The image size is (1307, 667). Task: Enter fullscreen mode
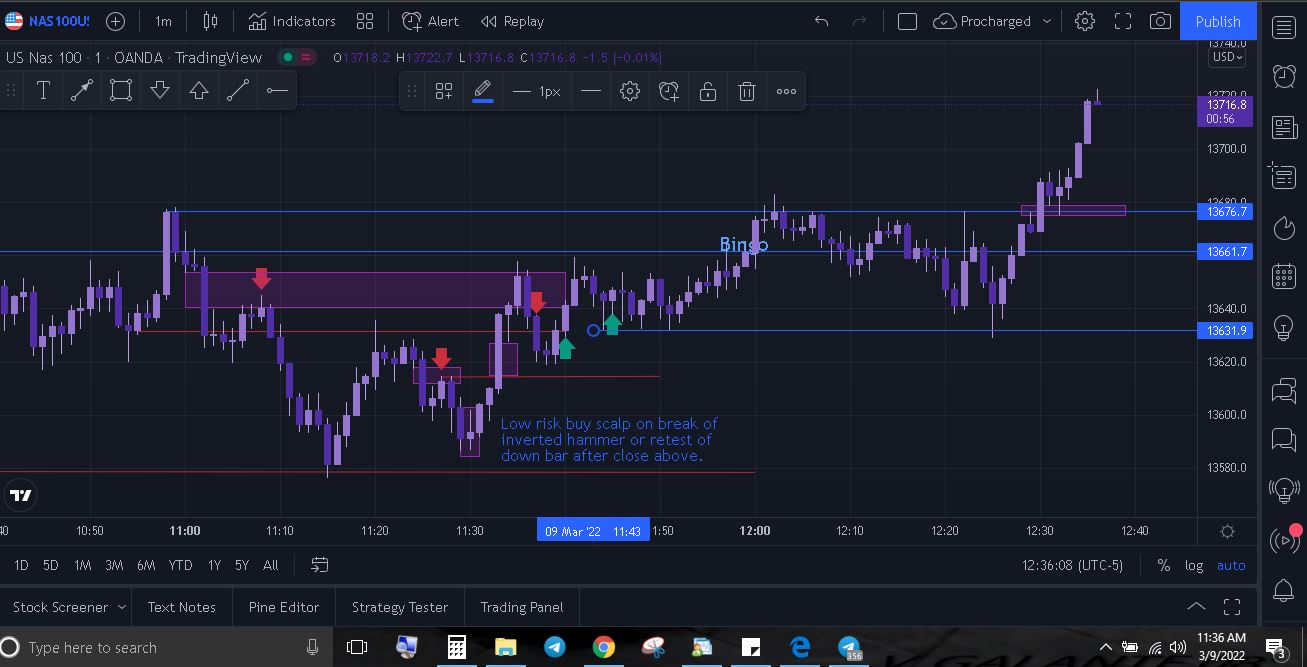[1123, 21]
